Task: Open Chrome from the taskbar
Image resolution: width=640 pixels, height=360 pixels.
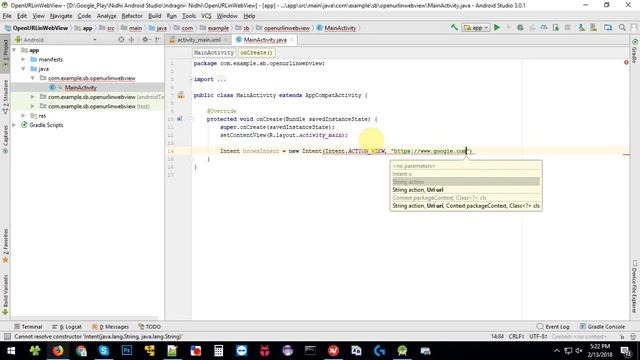Action: 81,350
